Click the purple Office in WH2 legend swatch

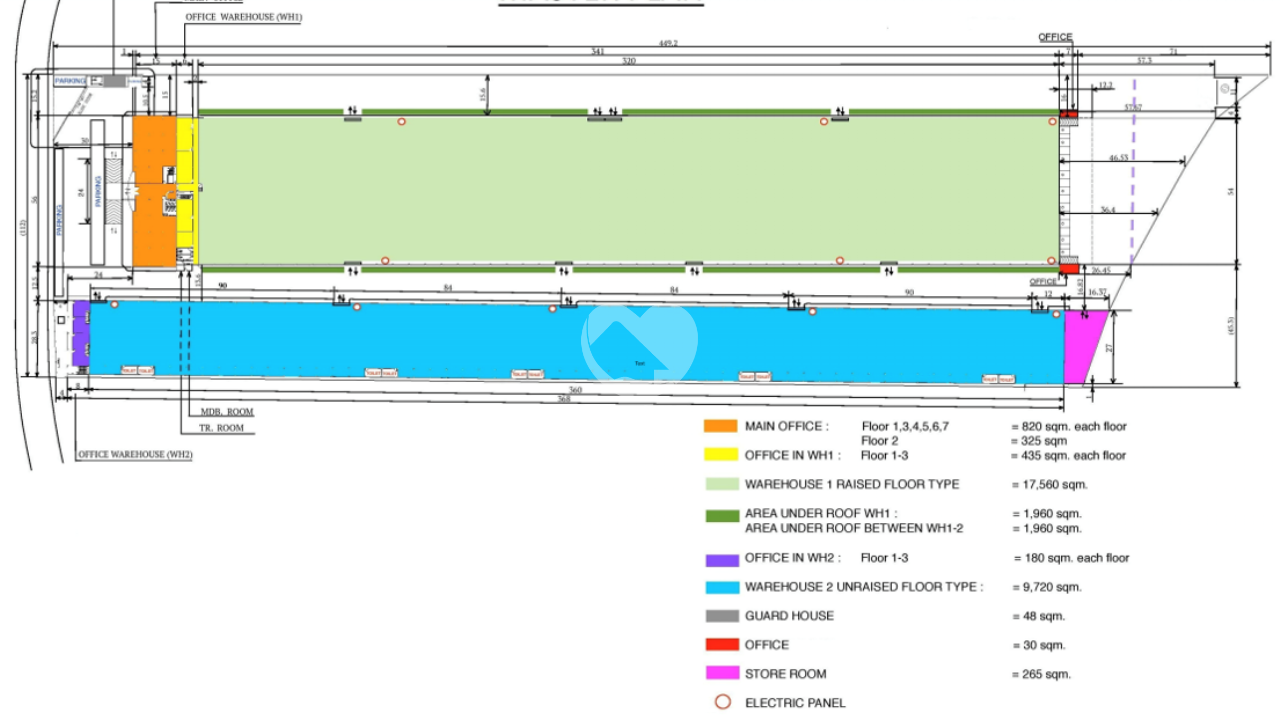click(720, 558)
